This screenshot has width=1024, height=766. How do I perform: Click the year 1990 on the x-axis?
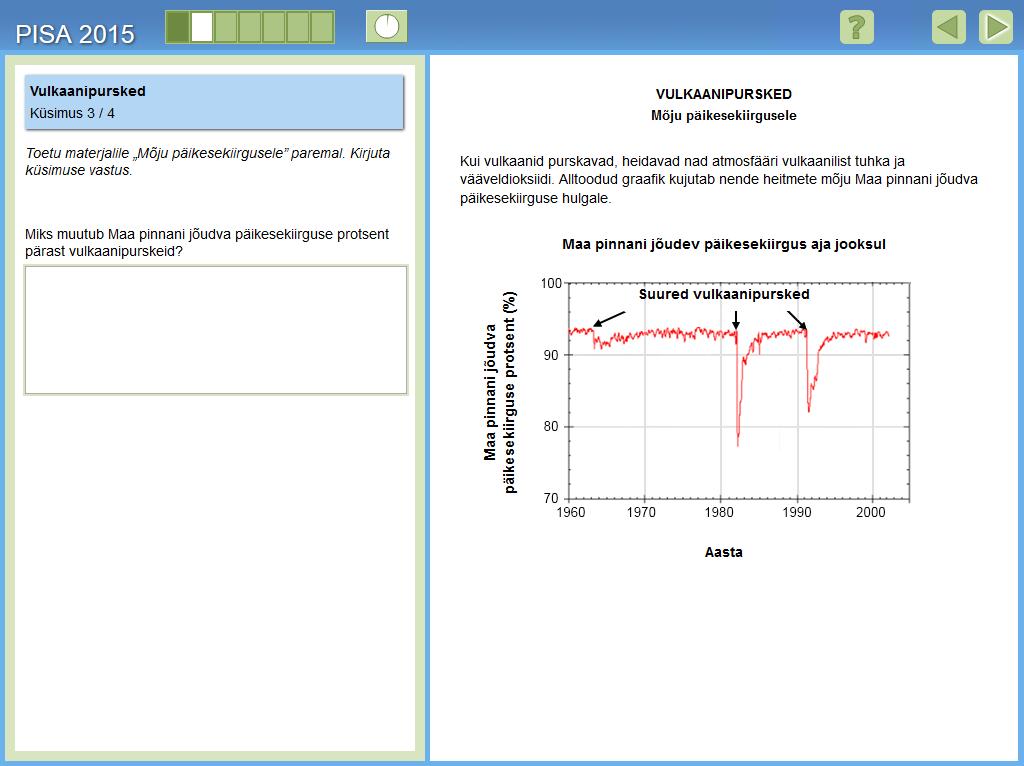pos(797,512)
